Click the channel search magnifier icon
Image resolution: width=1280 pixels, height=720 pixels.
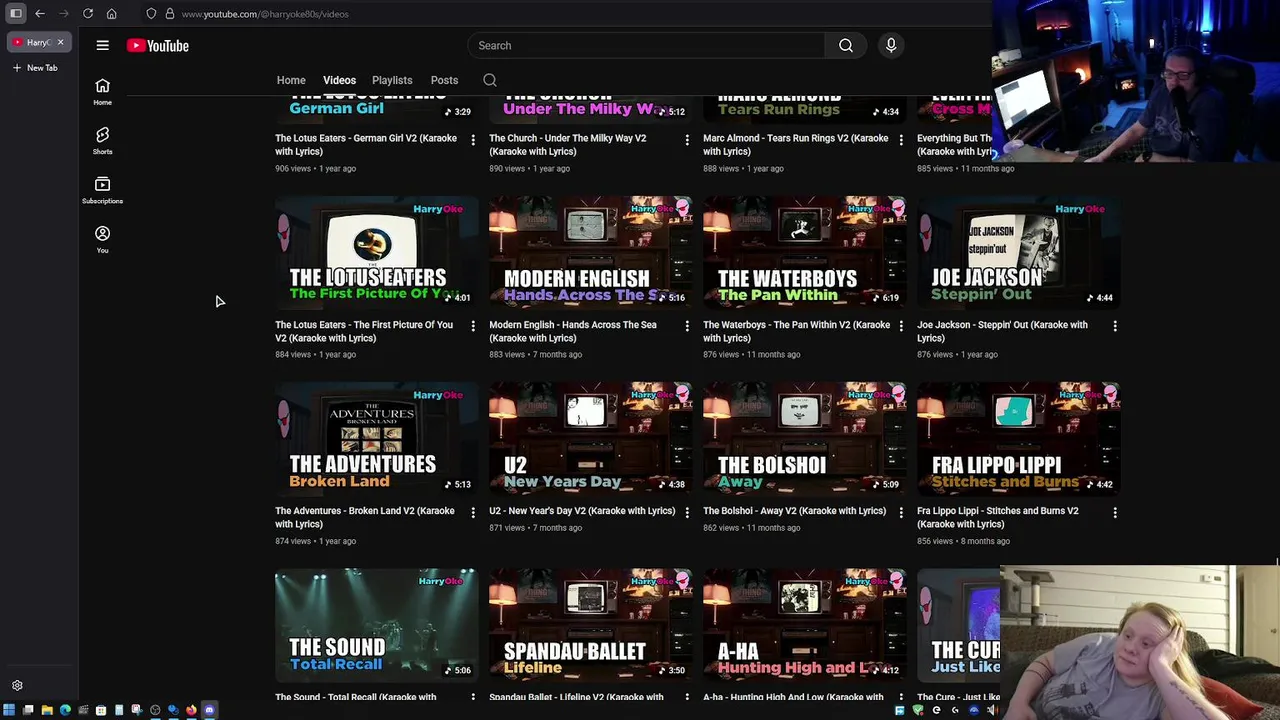pos(489,80)
